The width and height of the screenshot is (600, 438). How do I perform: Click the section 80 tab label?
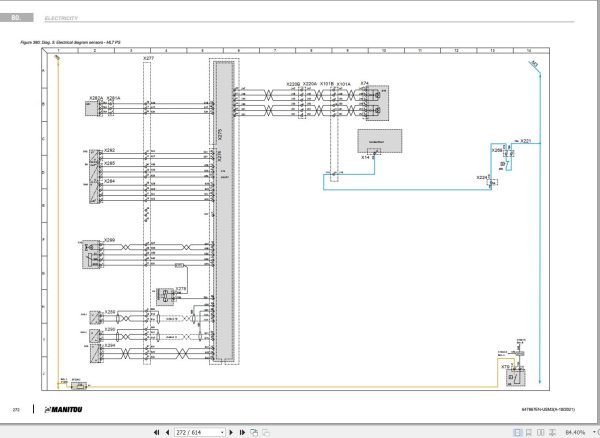(x=16, y=17)
